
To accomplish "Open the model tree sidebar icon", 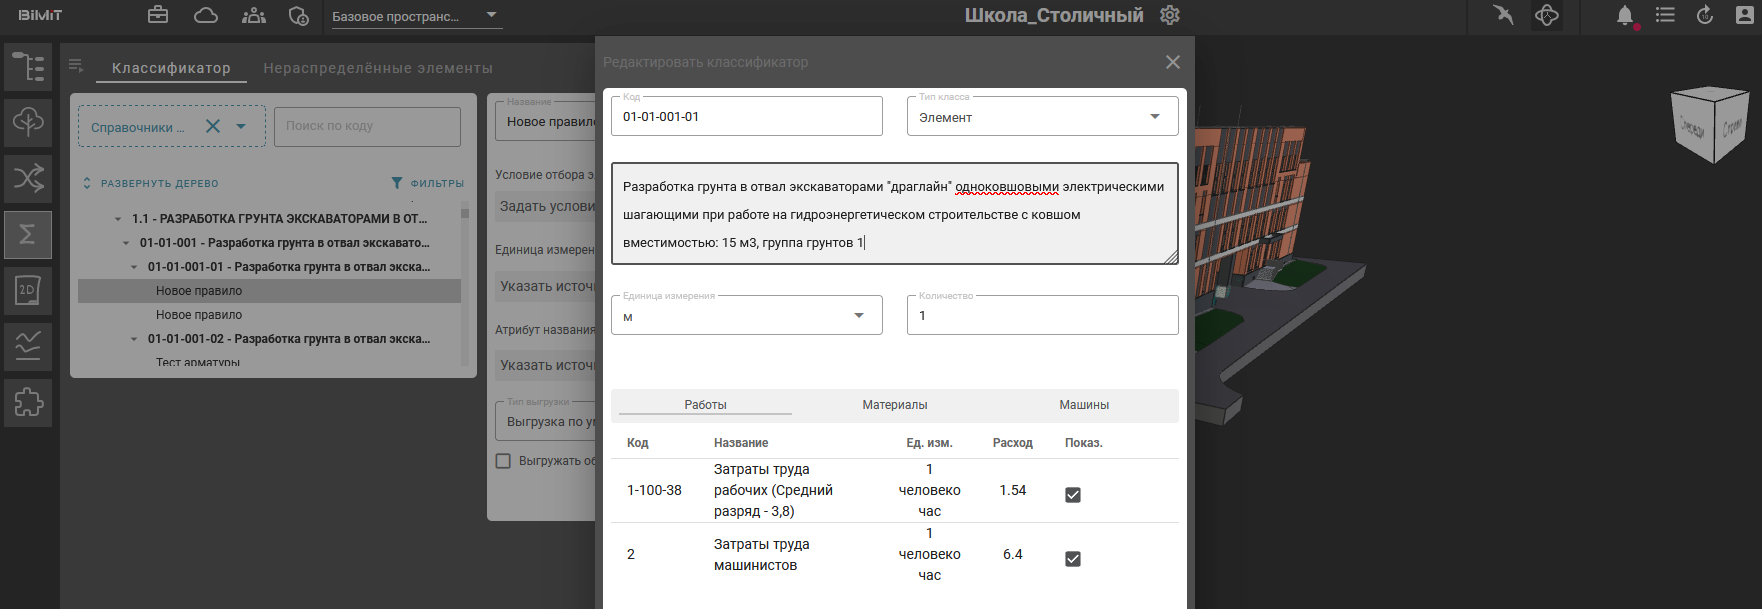I will pyautogui.click(x=28, y=67).
